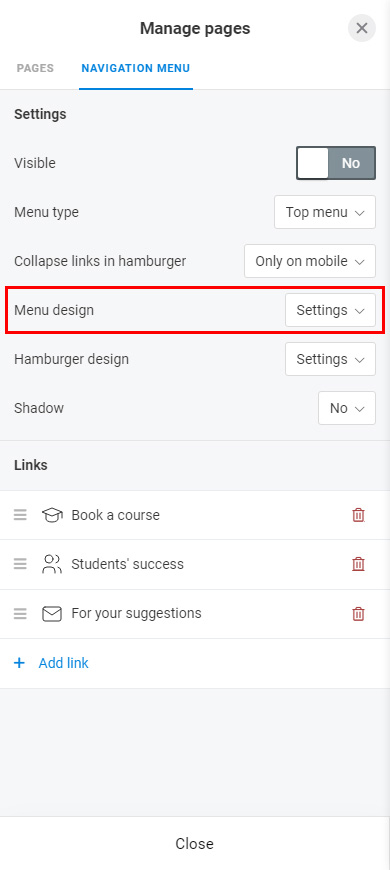Click the Add link text
The image size is (390, 870).
tap(64, 663)
